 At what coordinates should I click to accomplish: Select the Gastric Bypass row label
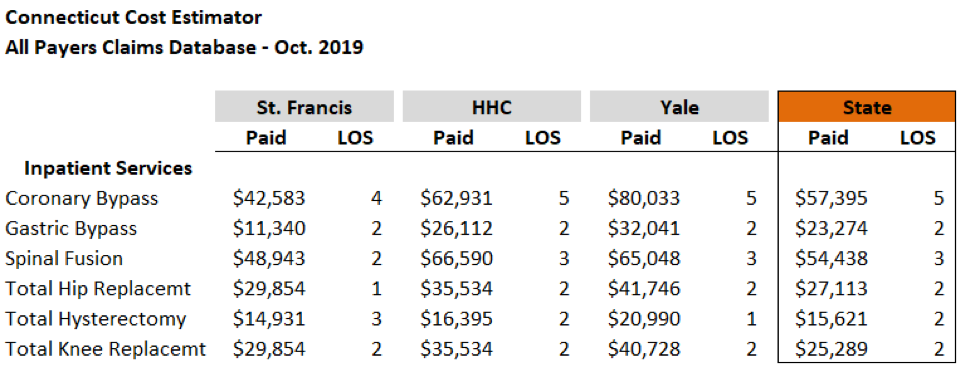(71, 228)
